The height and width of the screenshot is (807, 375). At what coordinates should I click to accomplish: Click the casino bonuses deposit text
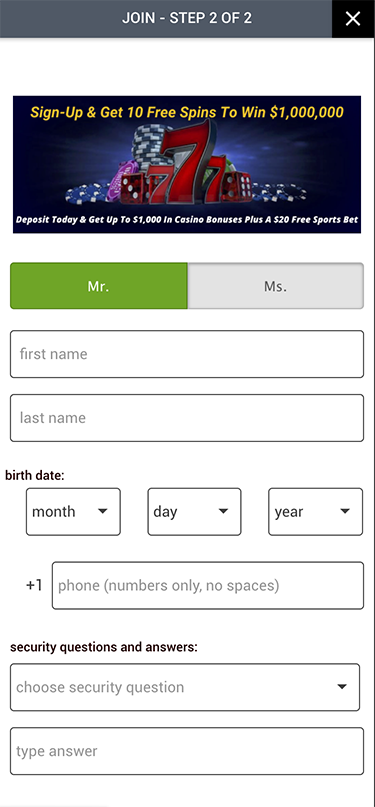click(x=187, y=220)
